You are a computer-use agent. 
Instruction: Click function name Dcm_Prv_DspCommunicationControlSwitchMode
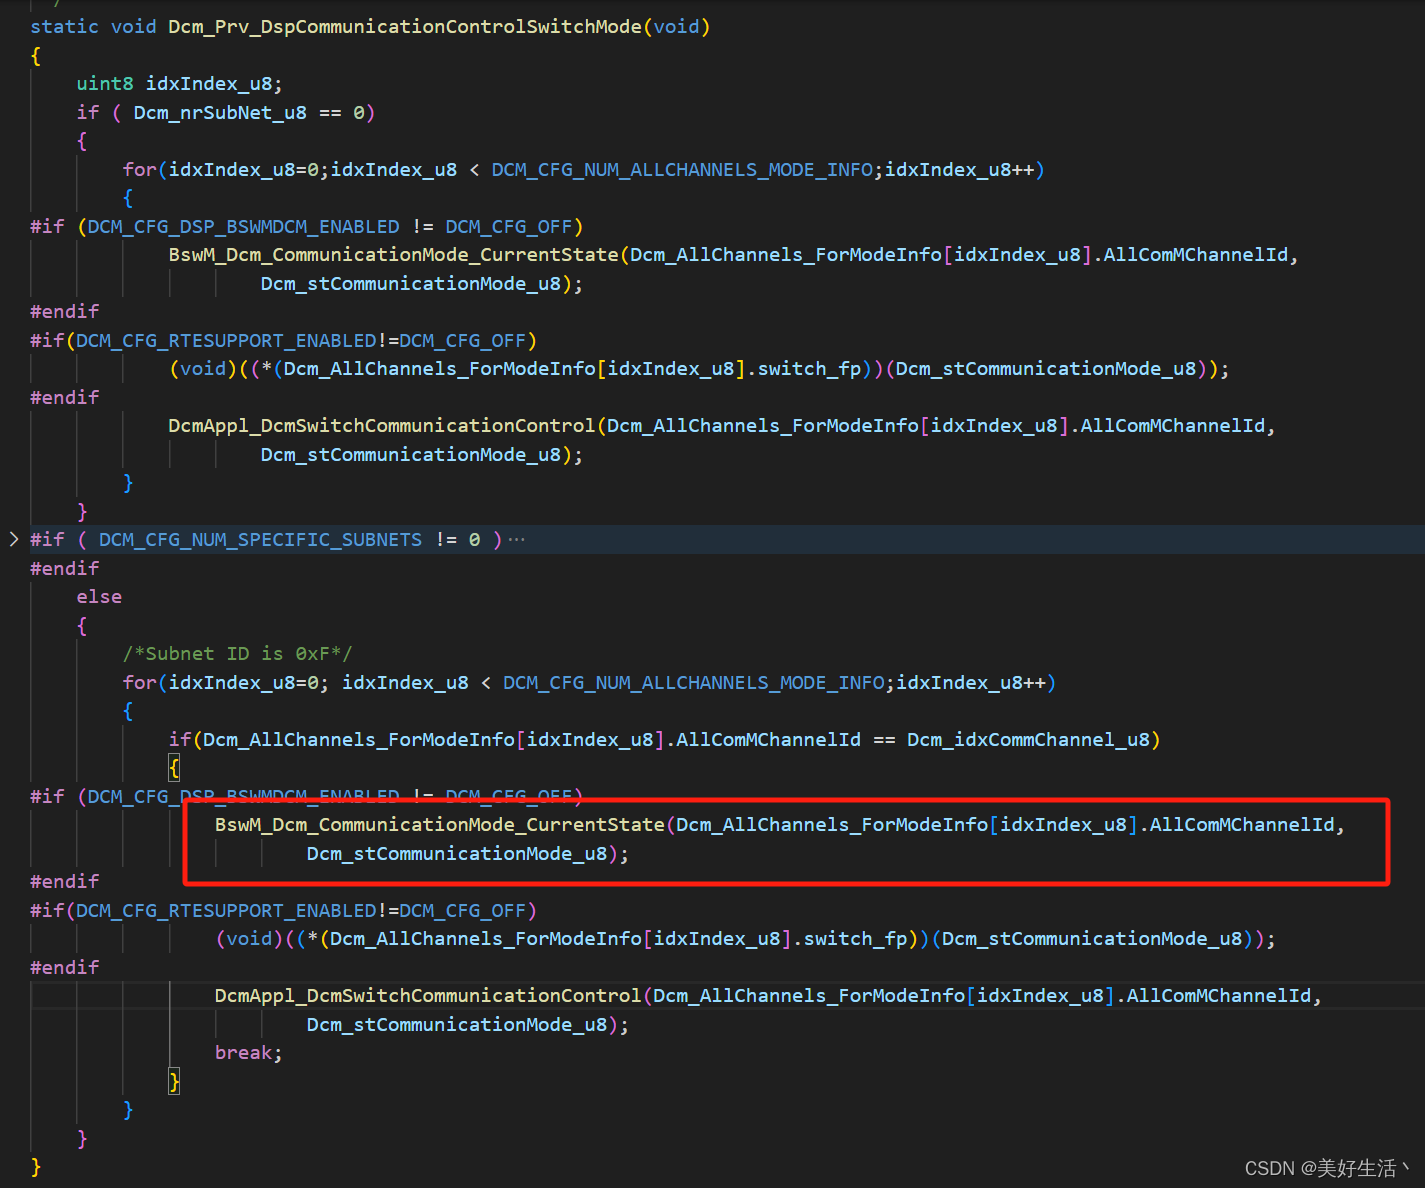click(405, 27)
